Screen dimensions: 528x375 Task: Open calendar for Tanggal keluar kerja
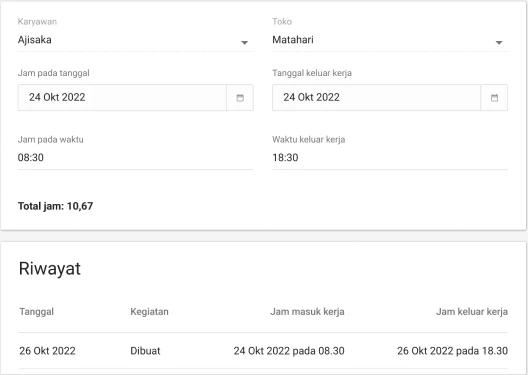pyautogui.click(x=494, y=98)
